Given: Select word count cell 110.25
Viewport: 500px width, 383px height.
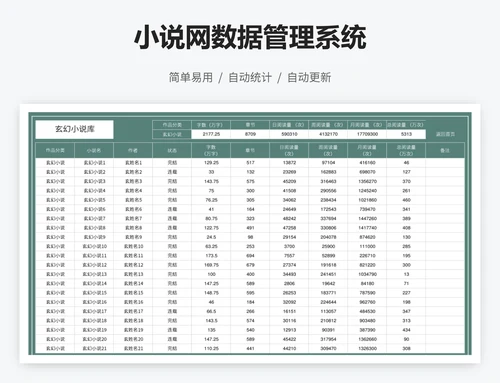Looking at the screenshot, I should (x=211, y=349).
